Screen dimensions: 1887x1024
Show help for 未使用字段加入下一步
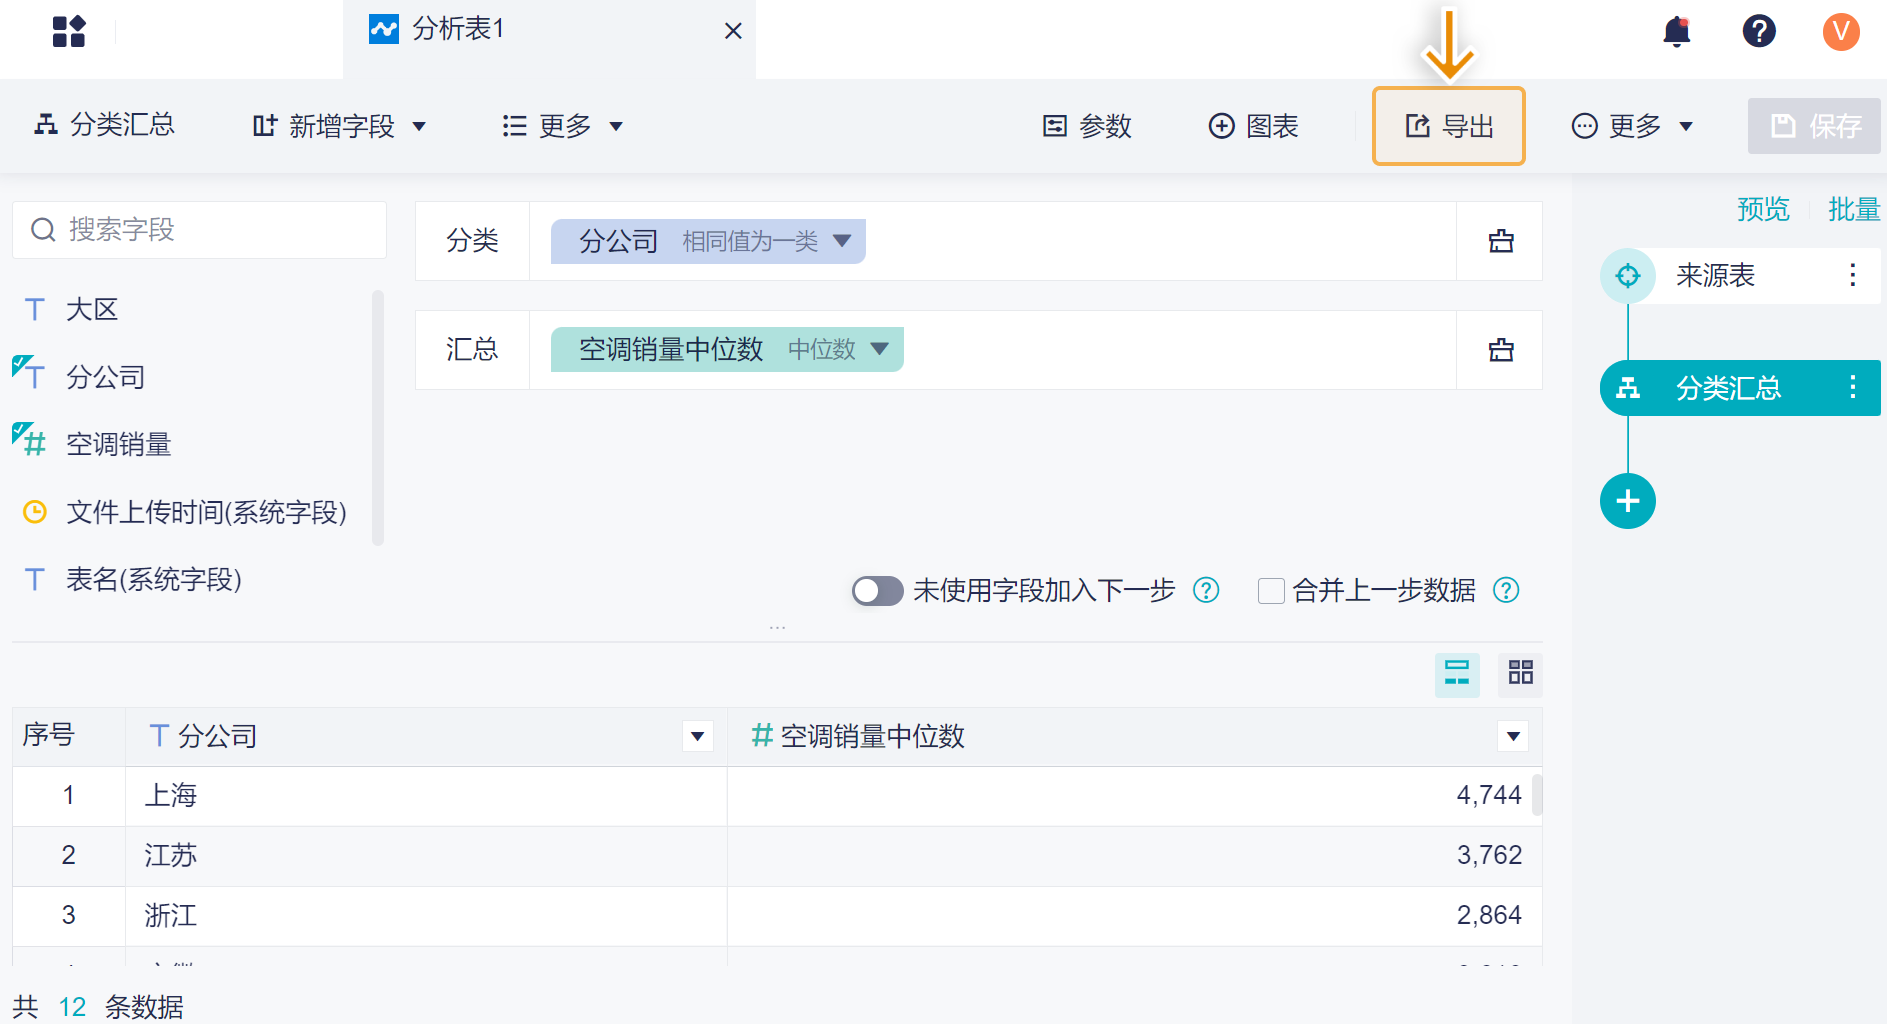(1206, 591)
